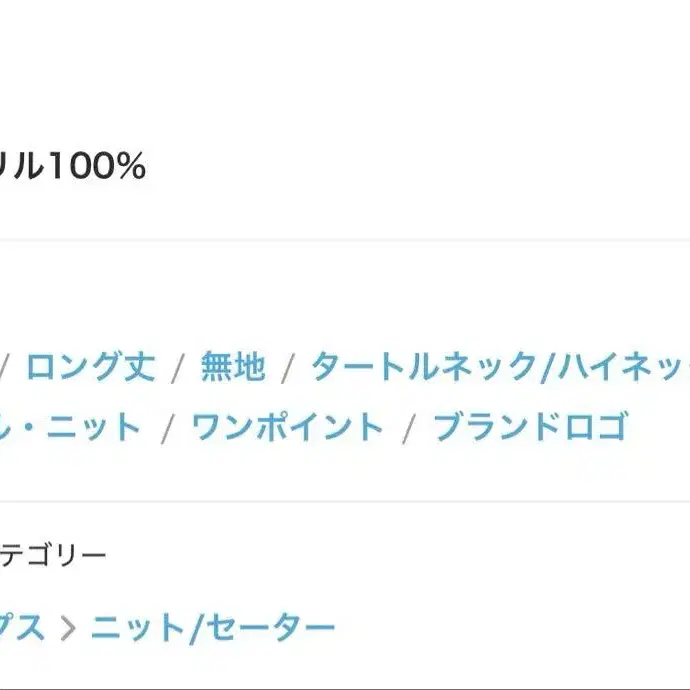Viewport: 690px width, 690px height.
Task: Open the ブランドロゴ tag link
Action: click(531, 426)
